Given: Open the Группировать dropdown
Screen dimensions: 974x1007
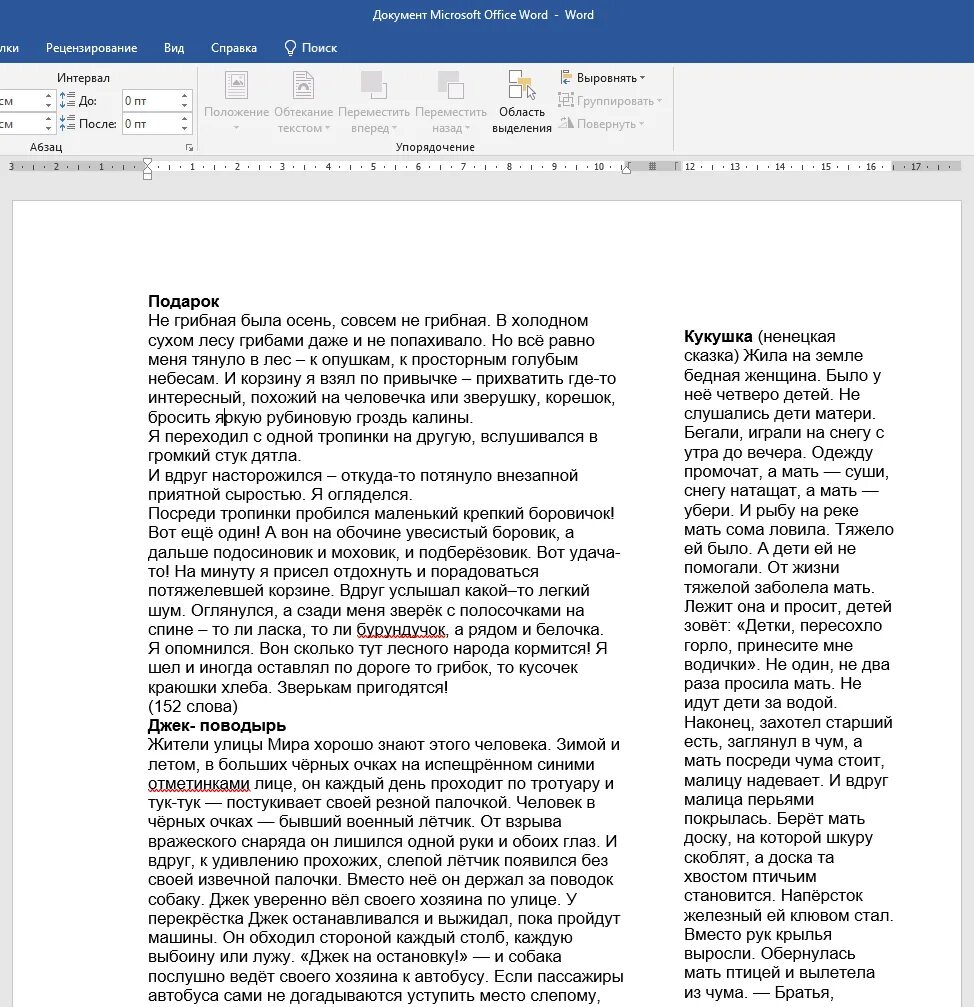Looking at the screenshot, I should (610, 101).
